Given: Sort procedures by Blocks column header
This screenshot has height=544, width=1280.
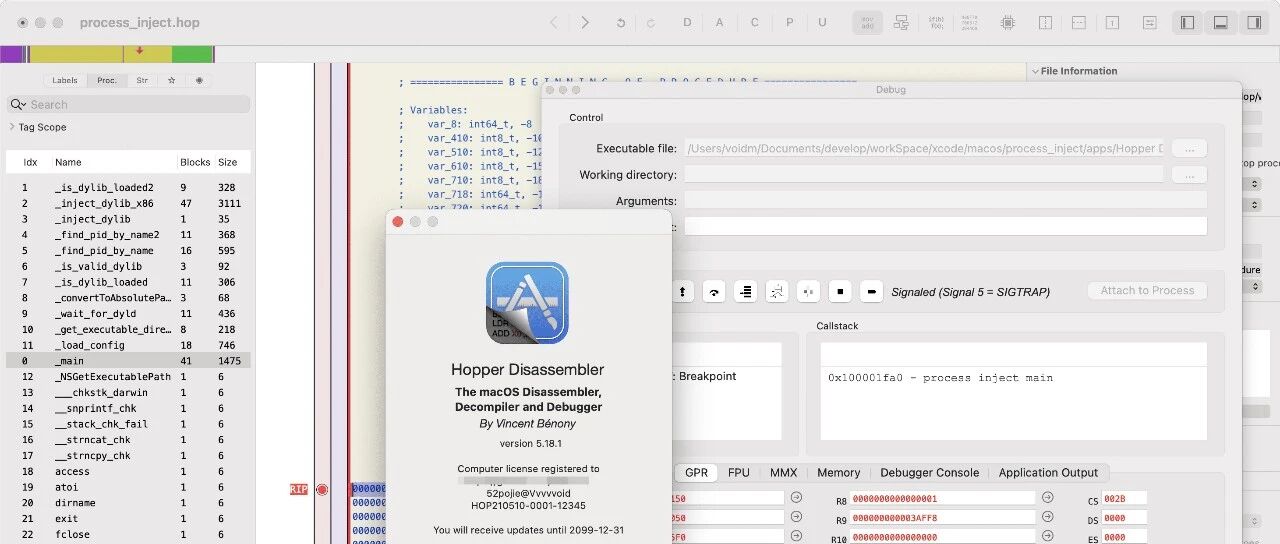Looking at the screenshot, I should [195, 162].
